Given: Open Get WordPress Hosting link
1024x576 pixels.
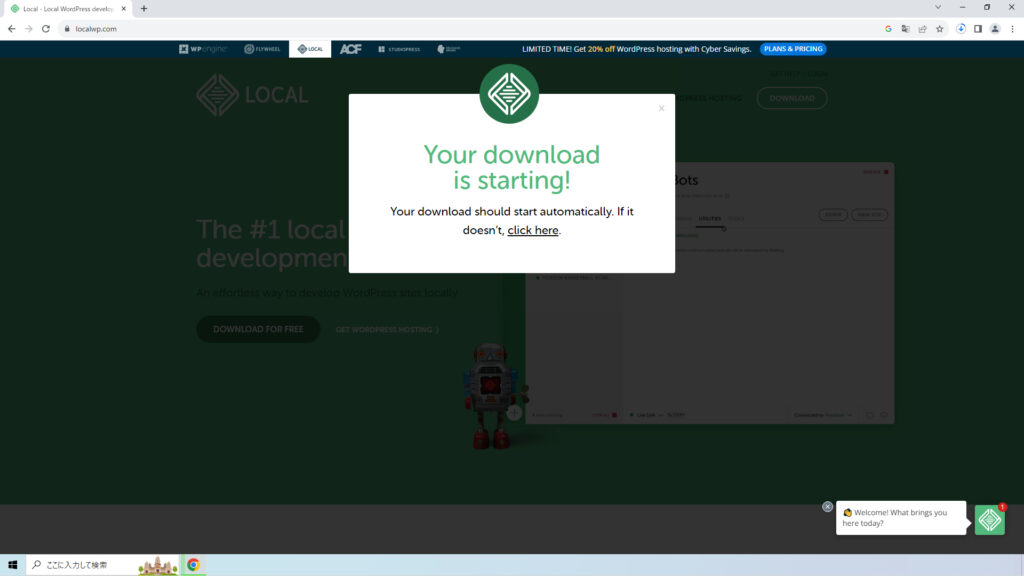Looking at the screenshot, I should pyautogui.click(x=387, y=330).
